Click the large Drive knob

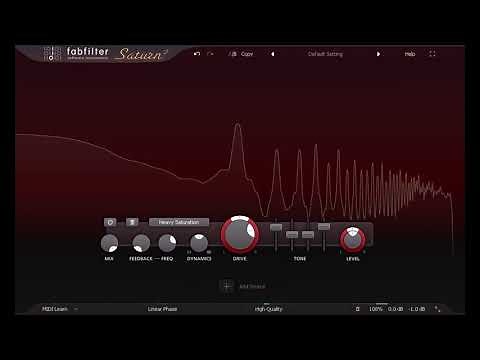[x=240, y=235]
